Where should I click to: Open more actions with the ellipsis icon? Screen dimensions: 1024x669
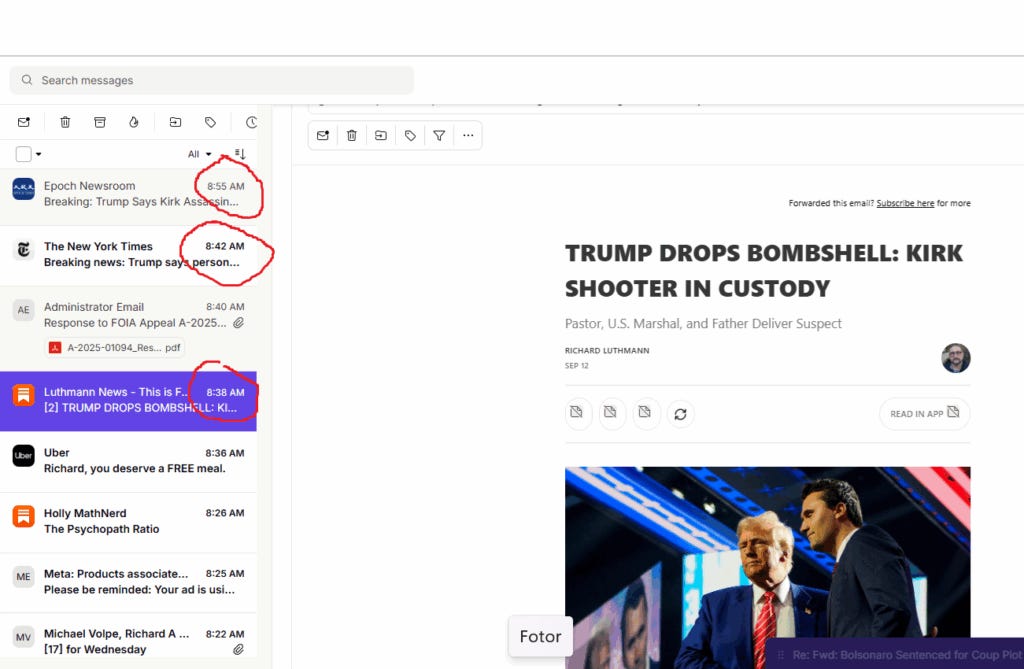point(468,135)
